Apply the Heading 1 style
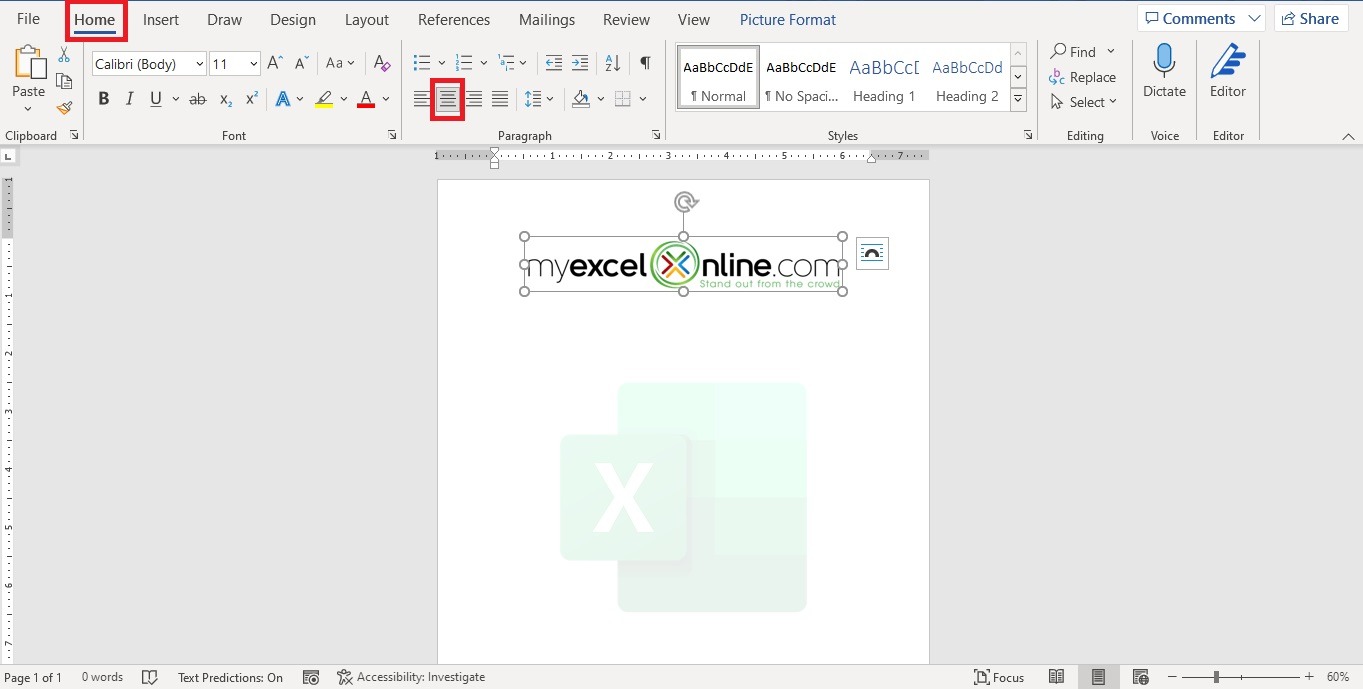The height and width of the screenshot is (689, 1363). [x=884, y=78]
